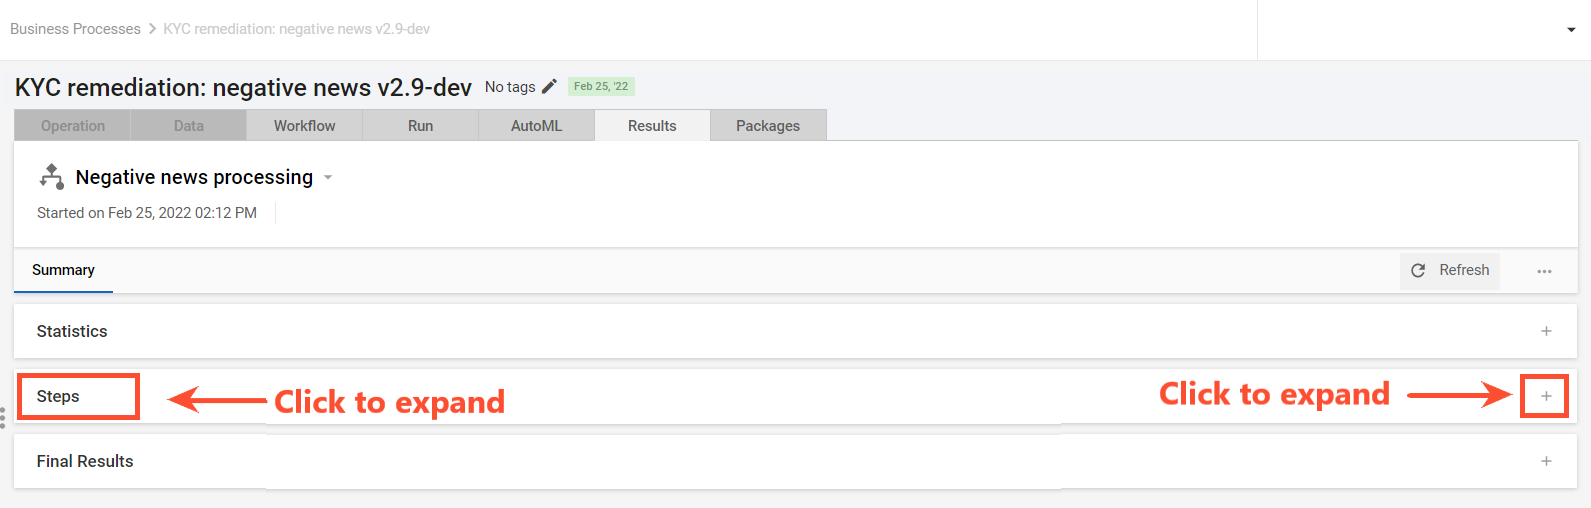The height and width of the screenshot is (508, 1591).
Task: Click the pencil icon to edit tags
Action: (x=549, y=87)
